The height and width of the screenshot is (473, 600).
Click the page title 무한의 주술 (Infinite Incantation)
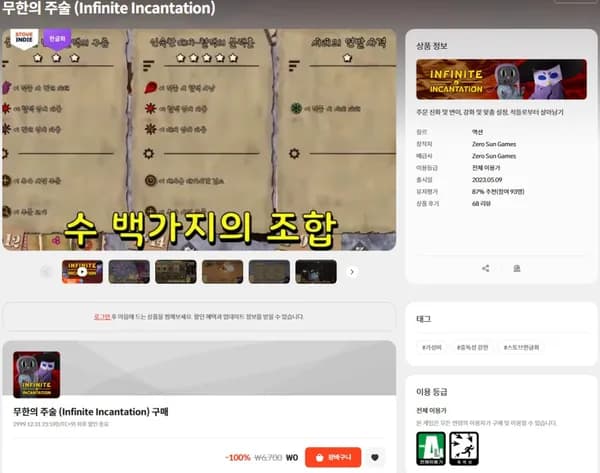109,8
